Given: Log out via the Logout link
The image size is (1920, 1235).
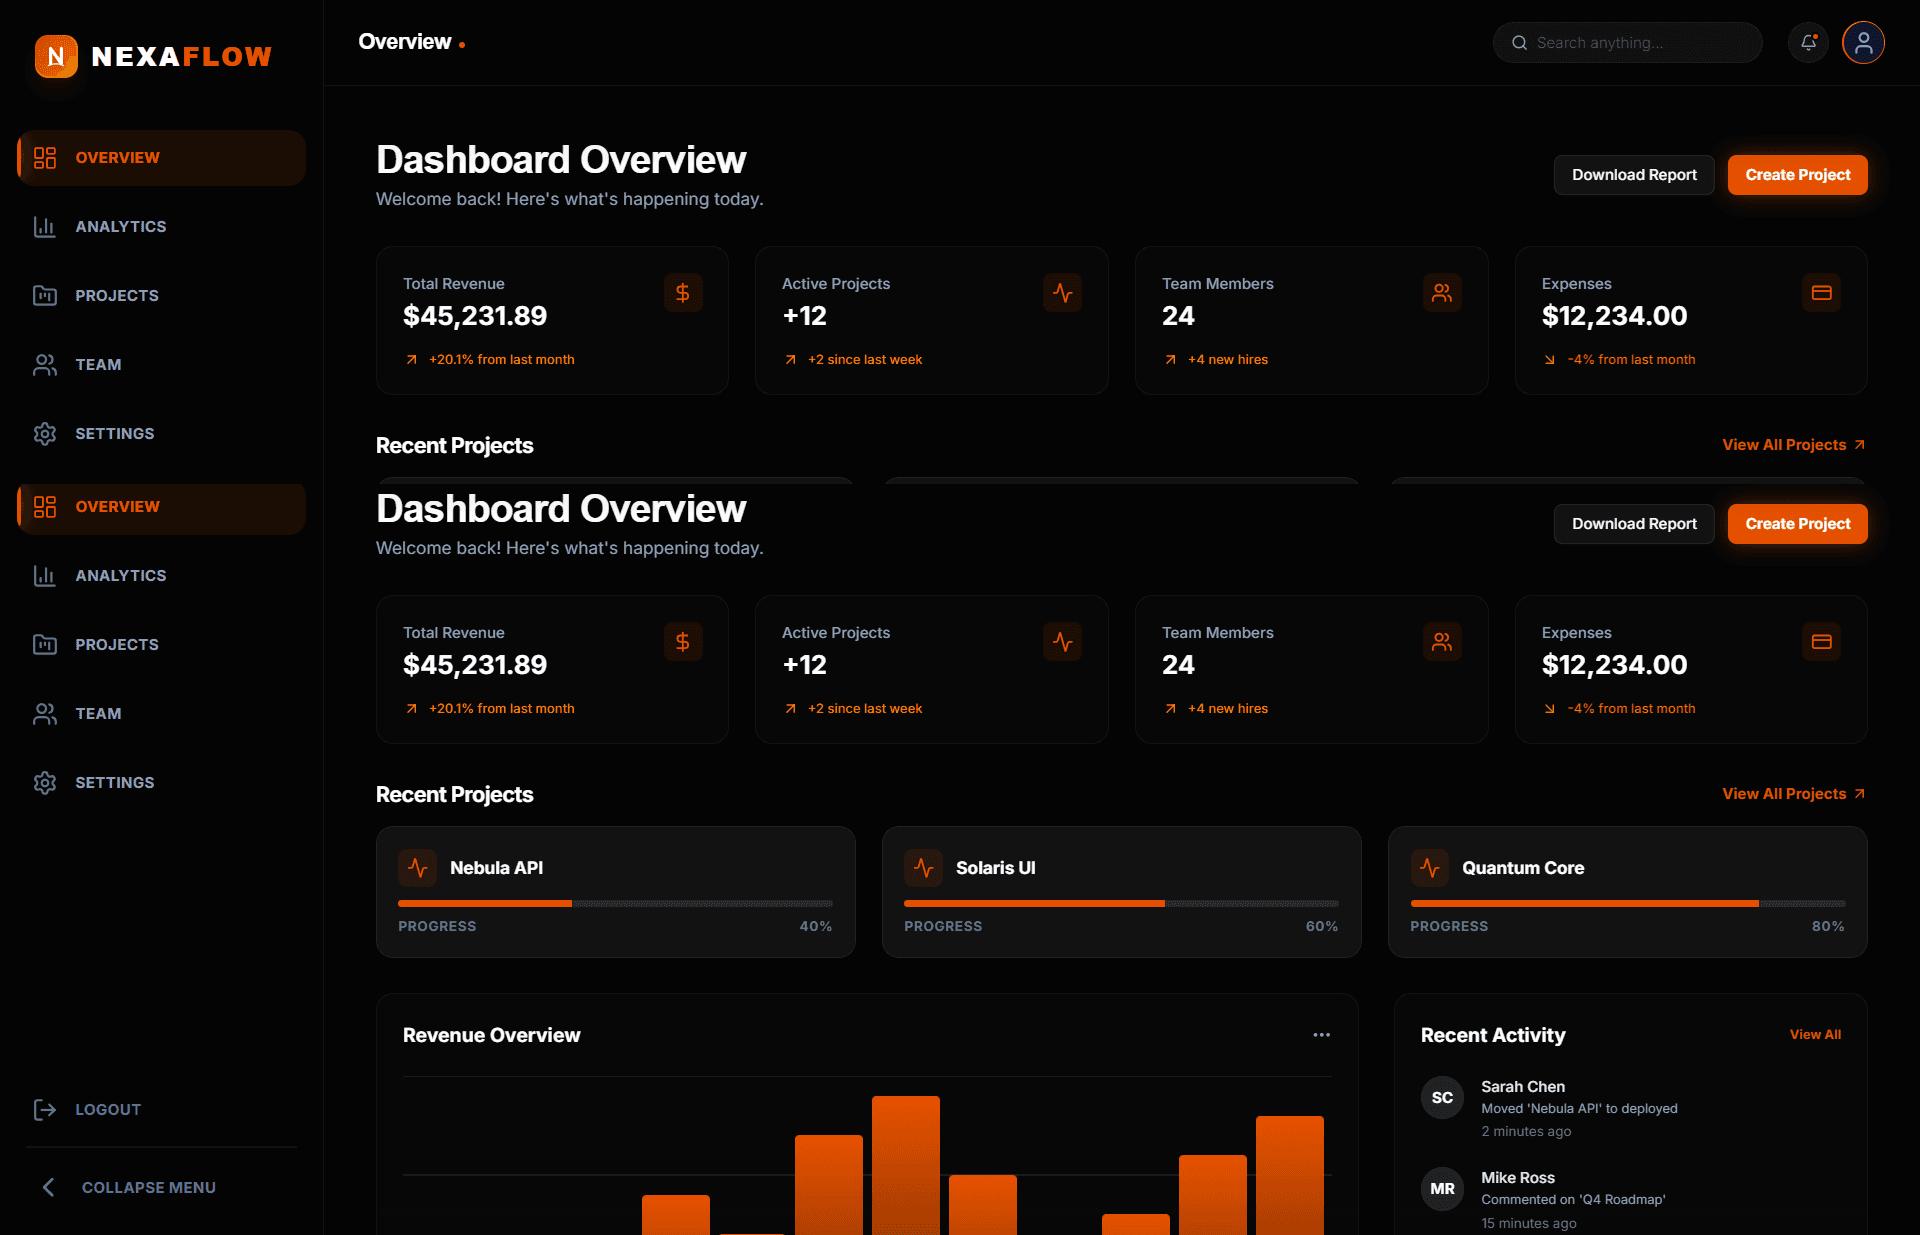Looking at the screenshot, I should coord(108,1109).
